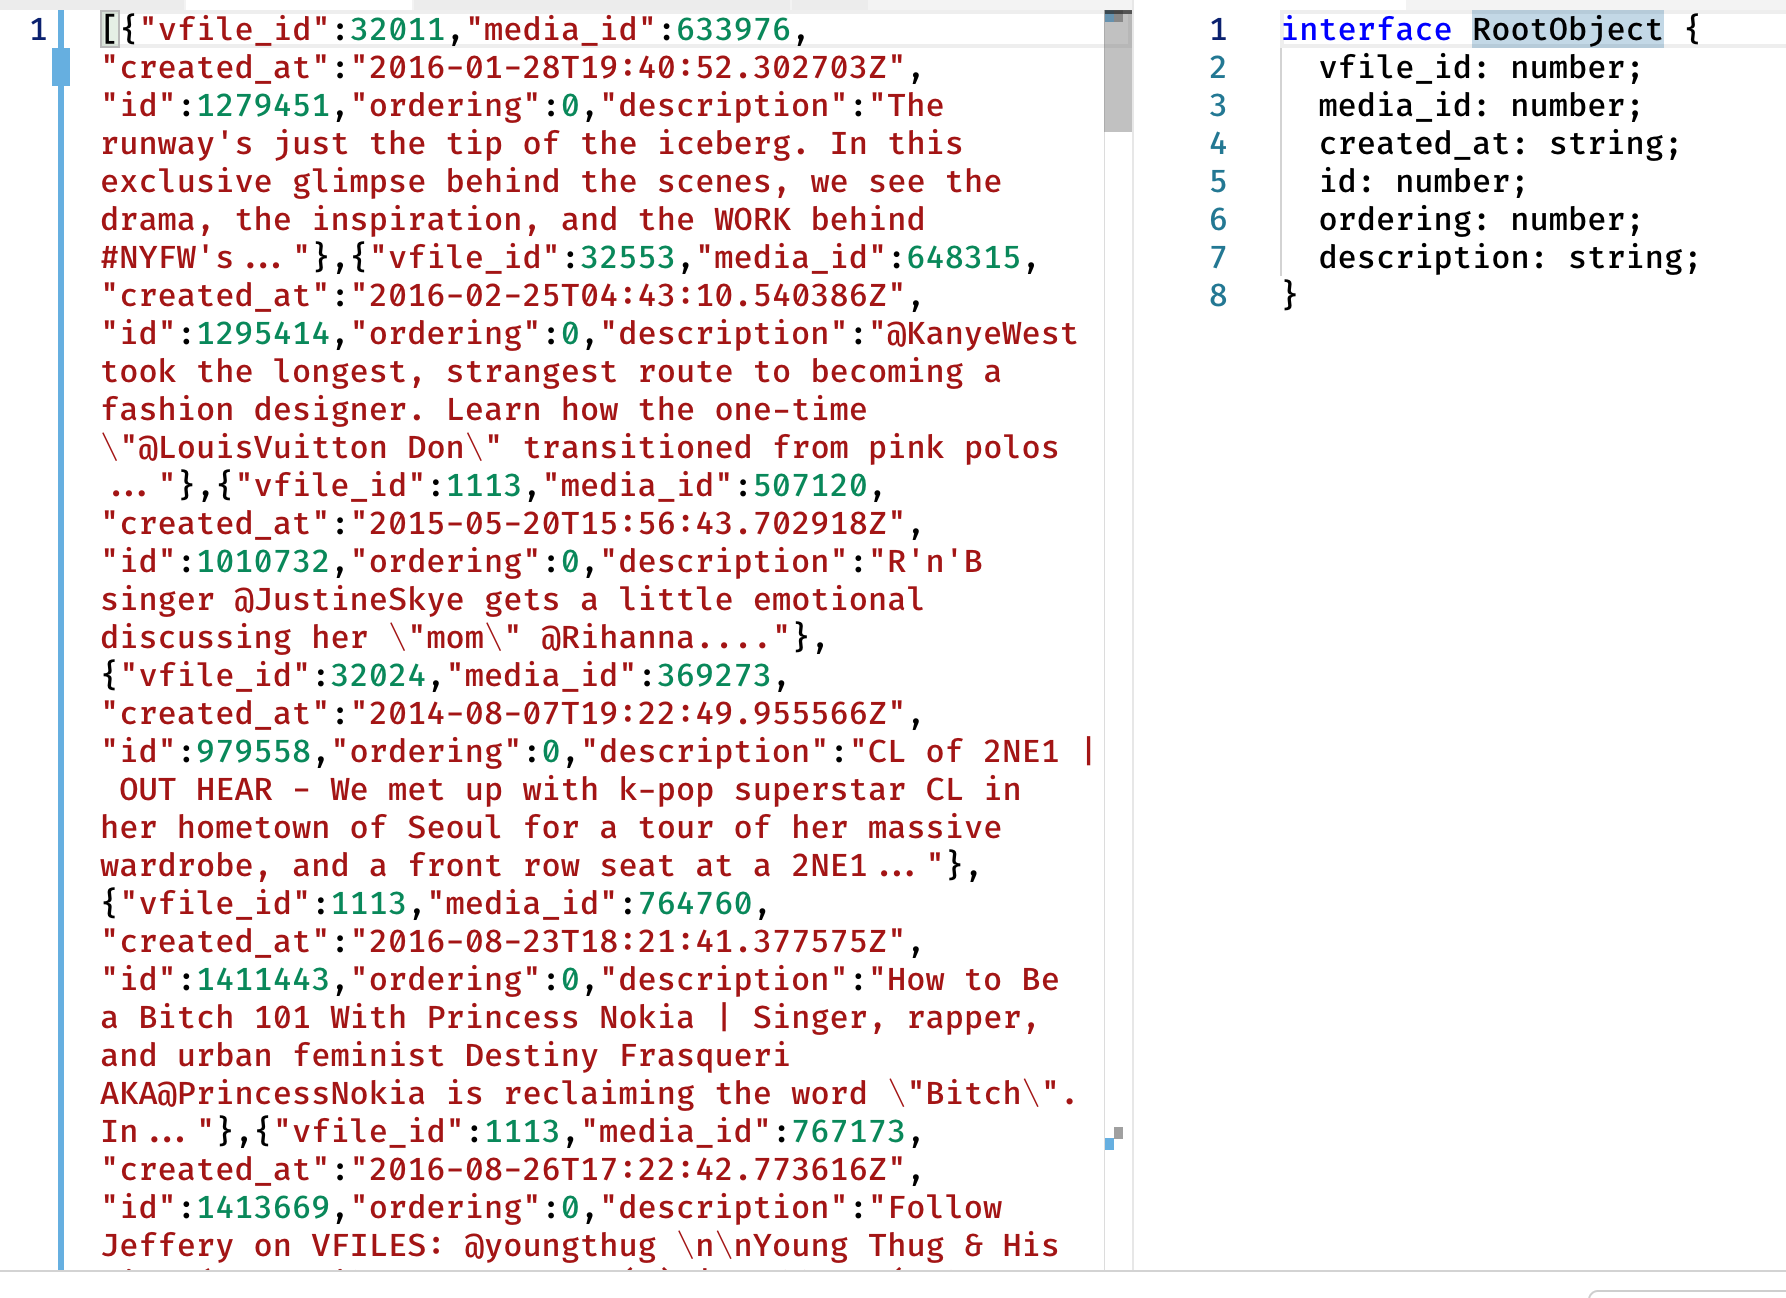
Task: Click the left JSON editor scrollbar thumb
Action: coord(1117,71)
